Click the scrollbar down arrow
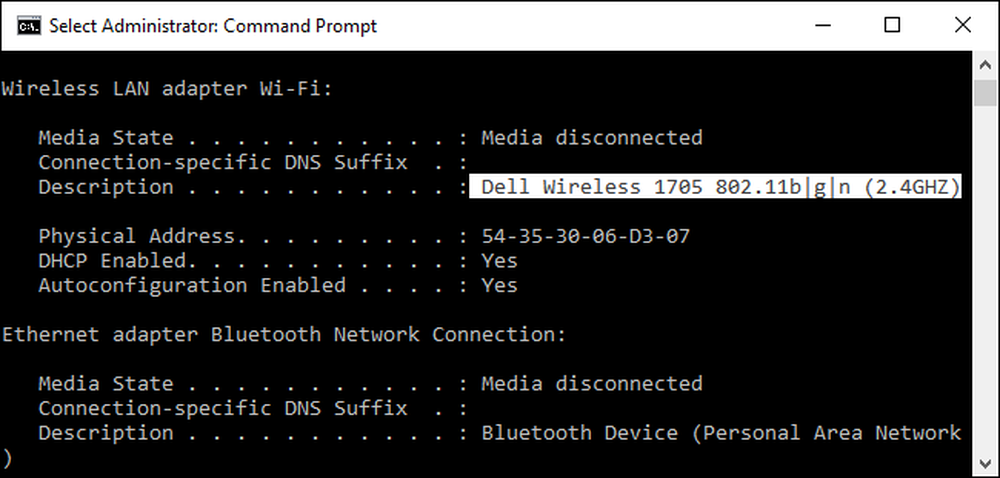1000x478 pixels. [x=985, y=463]
